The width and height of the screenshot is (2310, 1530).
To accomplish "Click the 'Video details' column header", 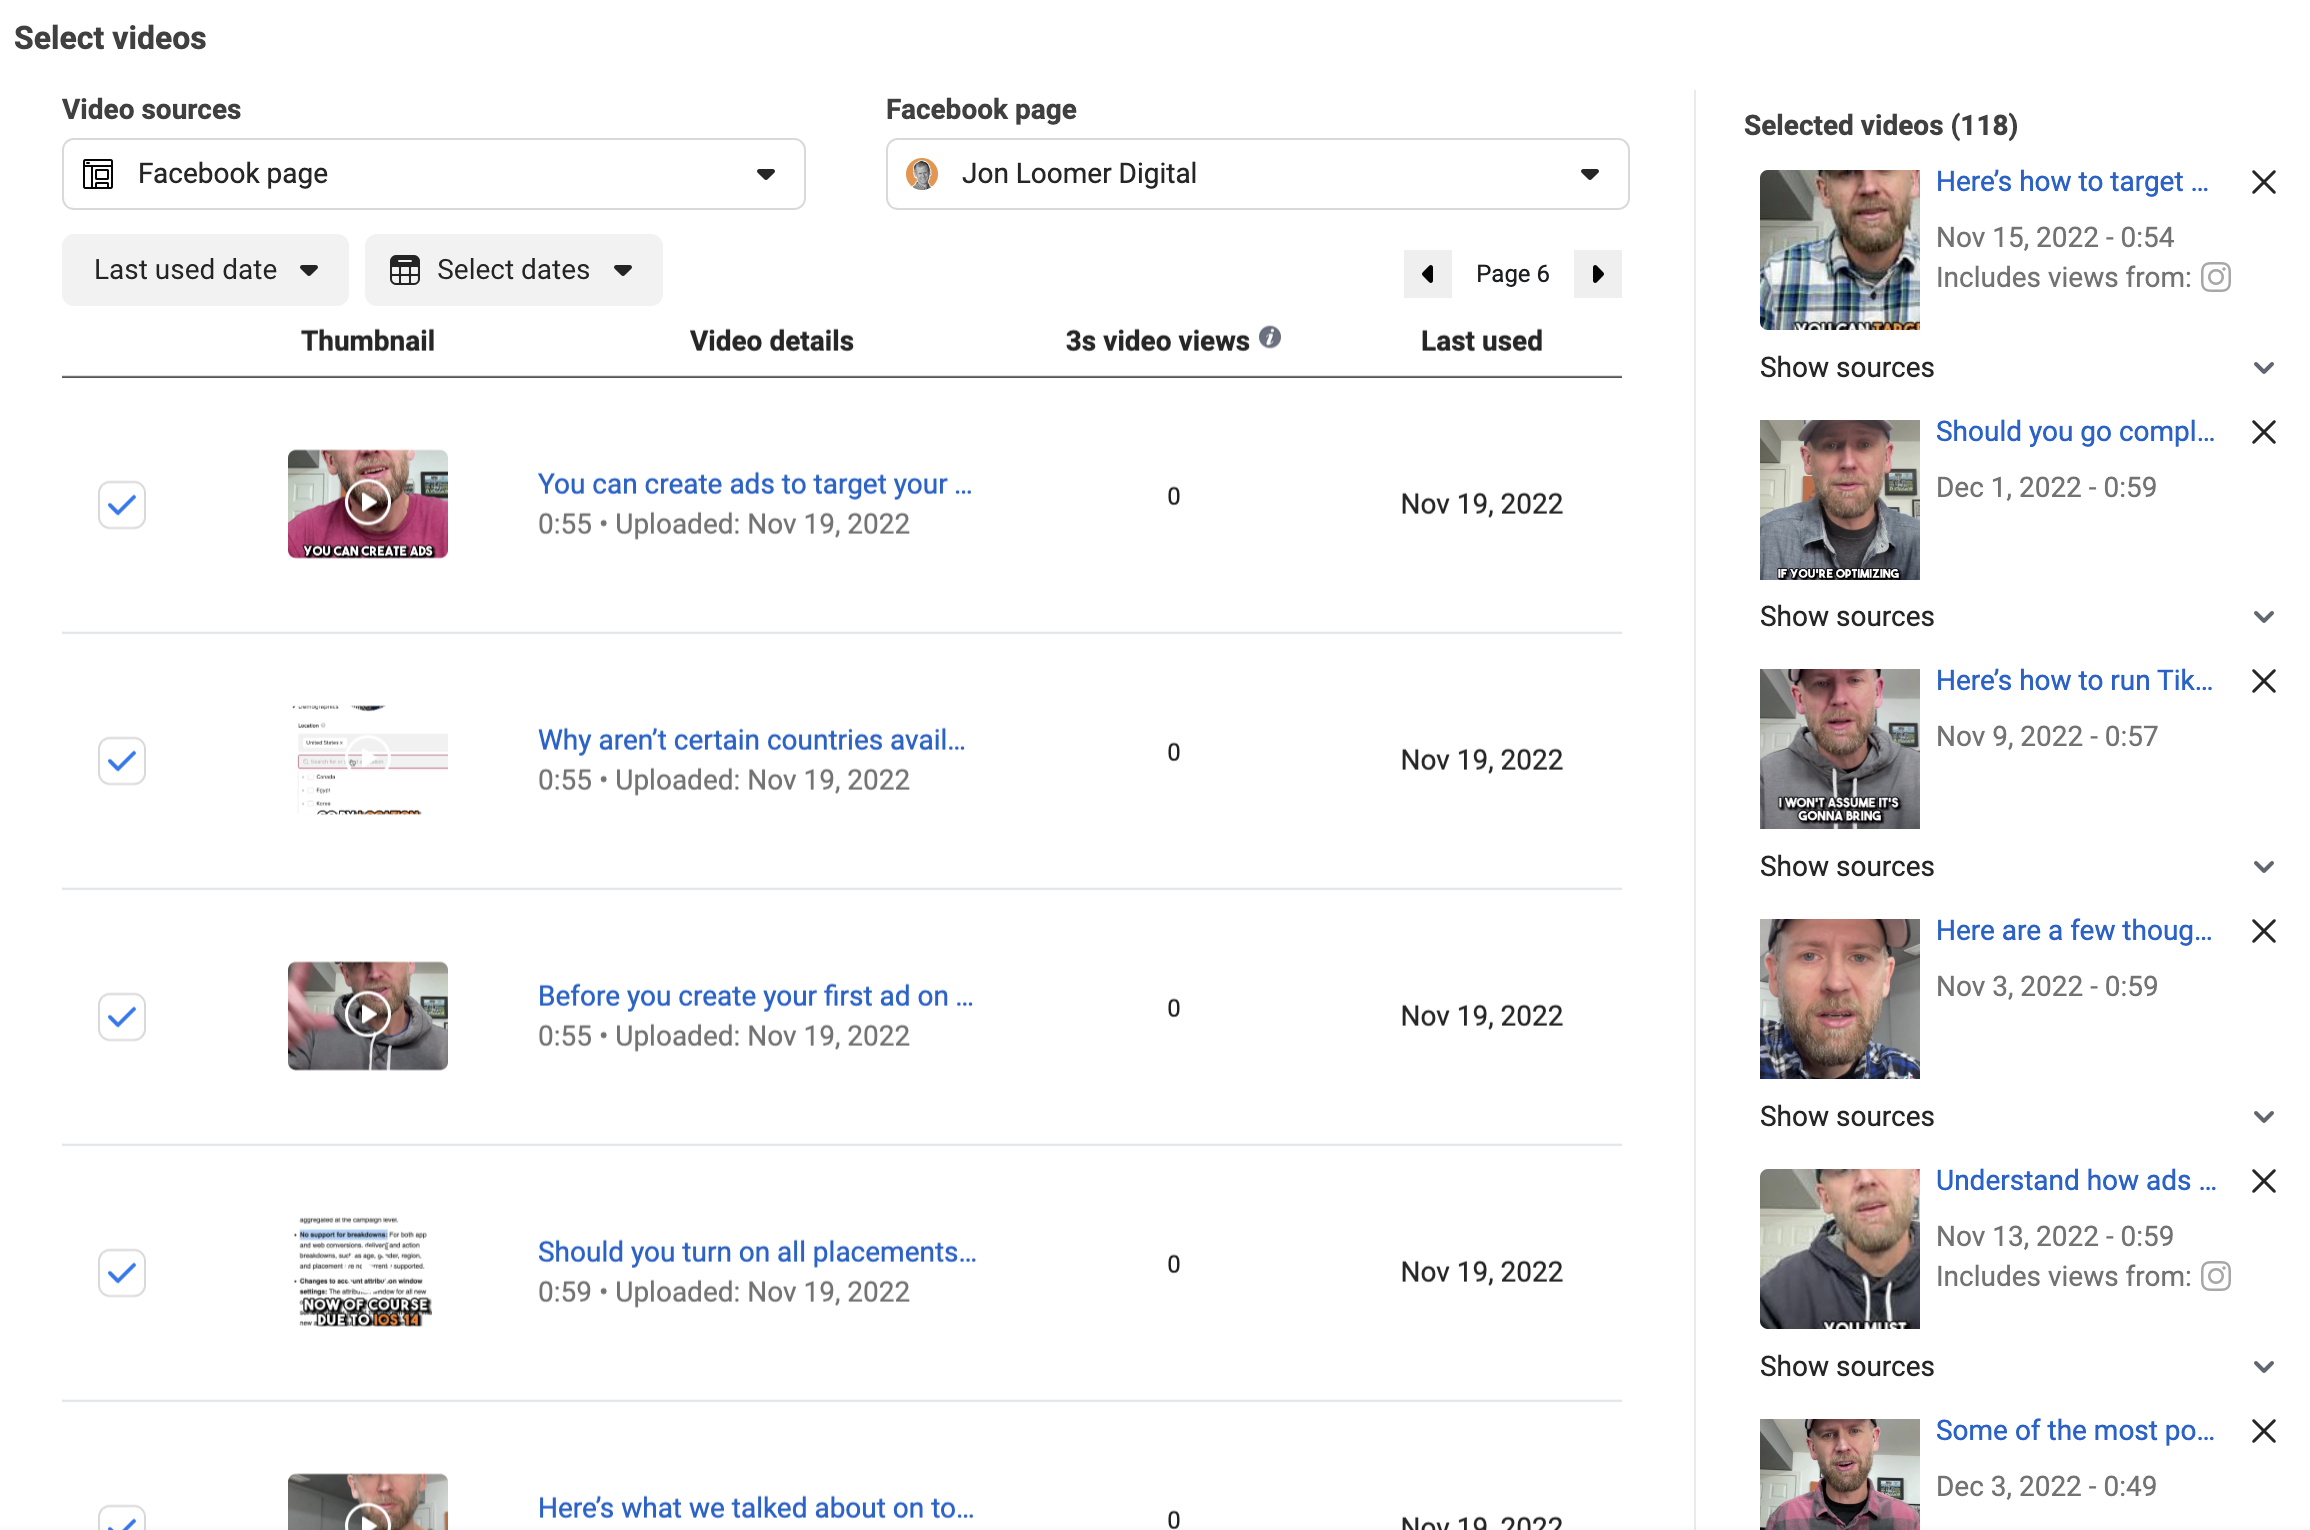I will pos(772,341).
